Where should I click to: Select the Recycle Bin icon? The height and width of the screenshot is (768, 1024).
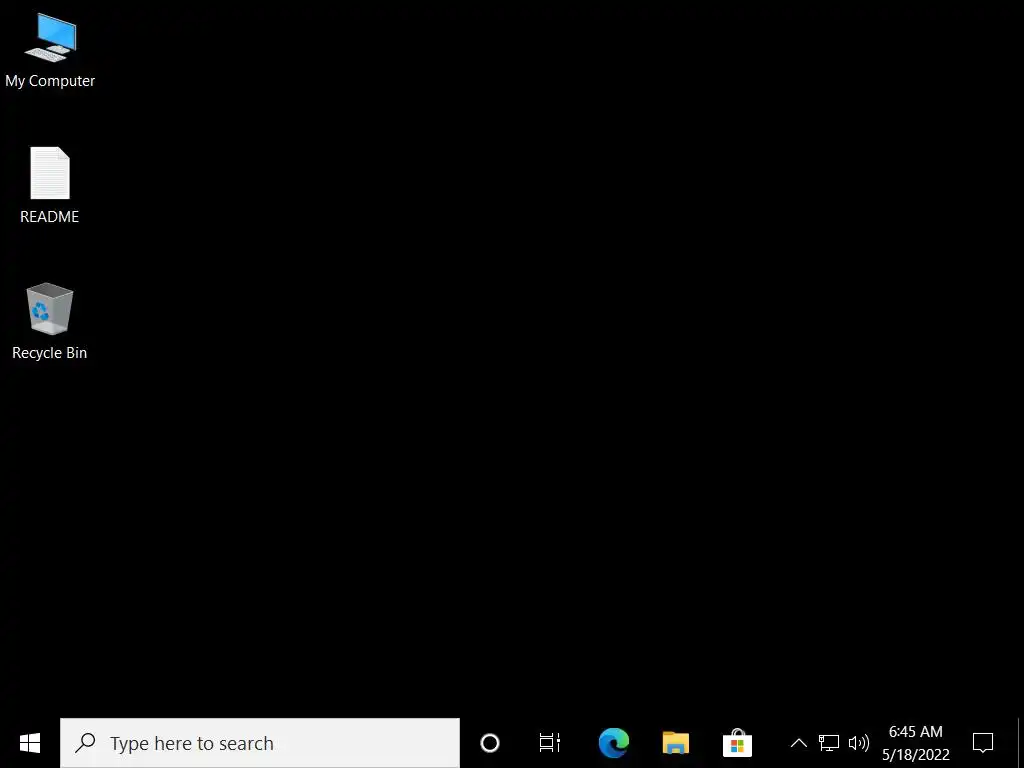click(x=50, y=308)
